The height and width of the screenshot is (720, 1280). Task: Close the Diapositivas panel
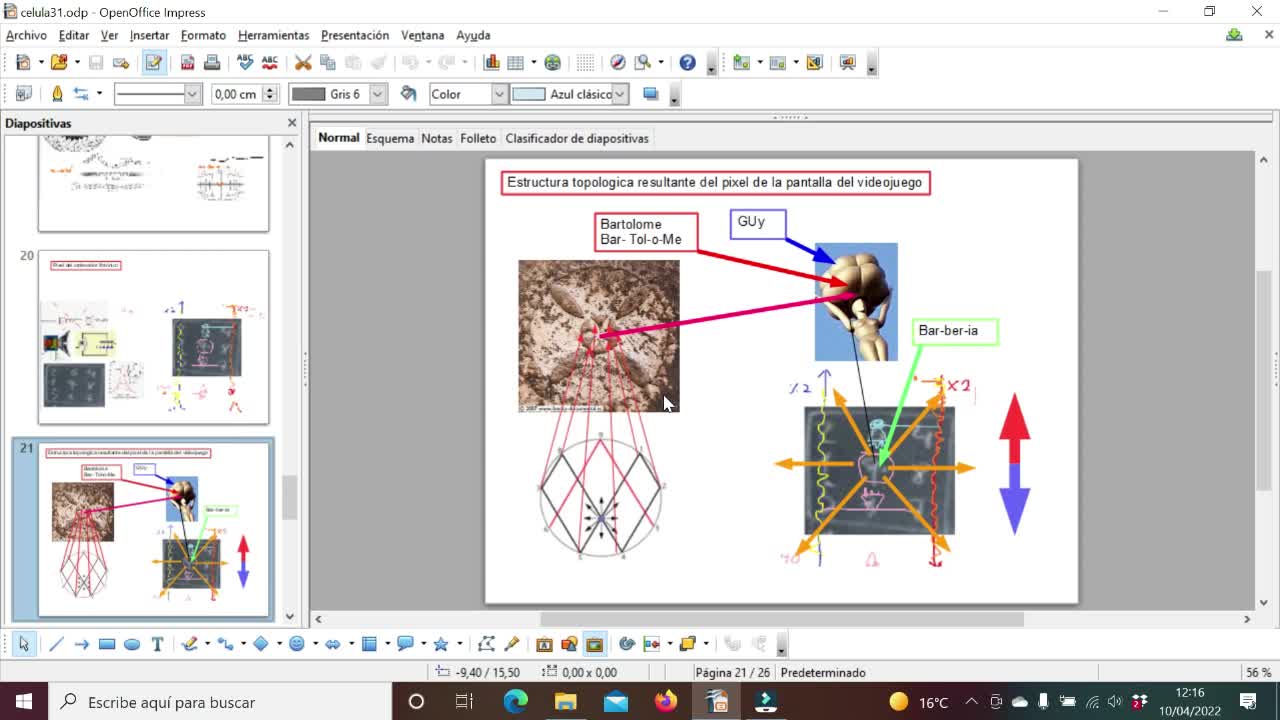coord(292,123)
